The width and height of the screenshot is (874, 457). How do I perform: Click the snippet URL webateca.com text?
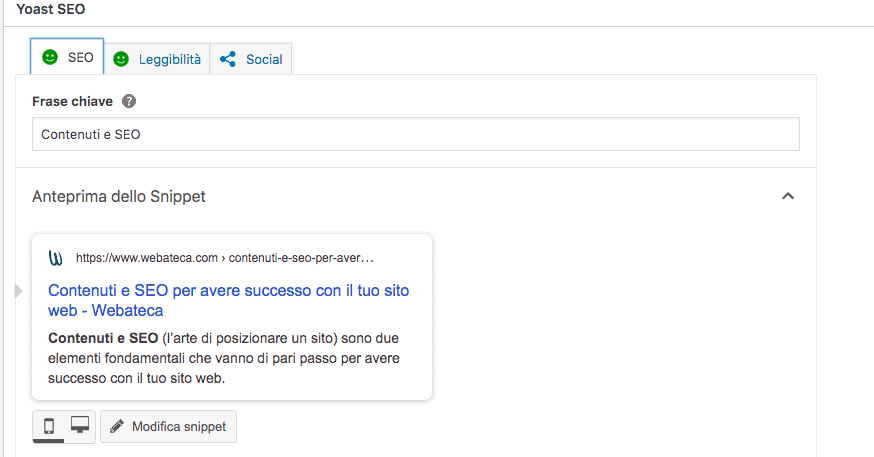(x=225, y=258)
